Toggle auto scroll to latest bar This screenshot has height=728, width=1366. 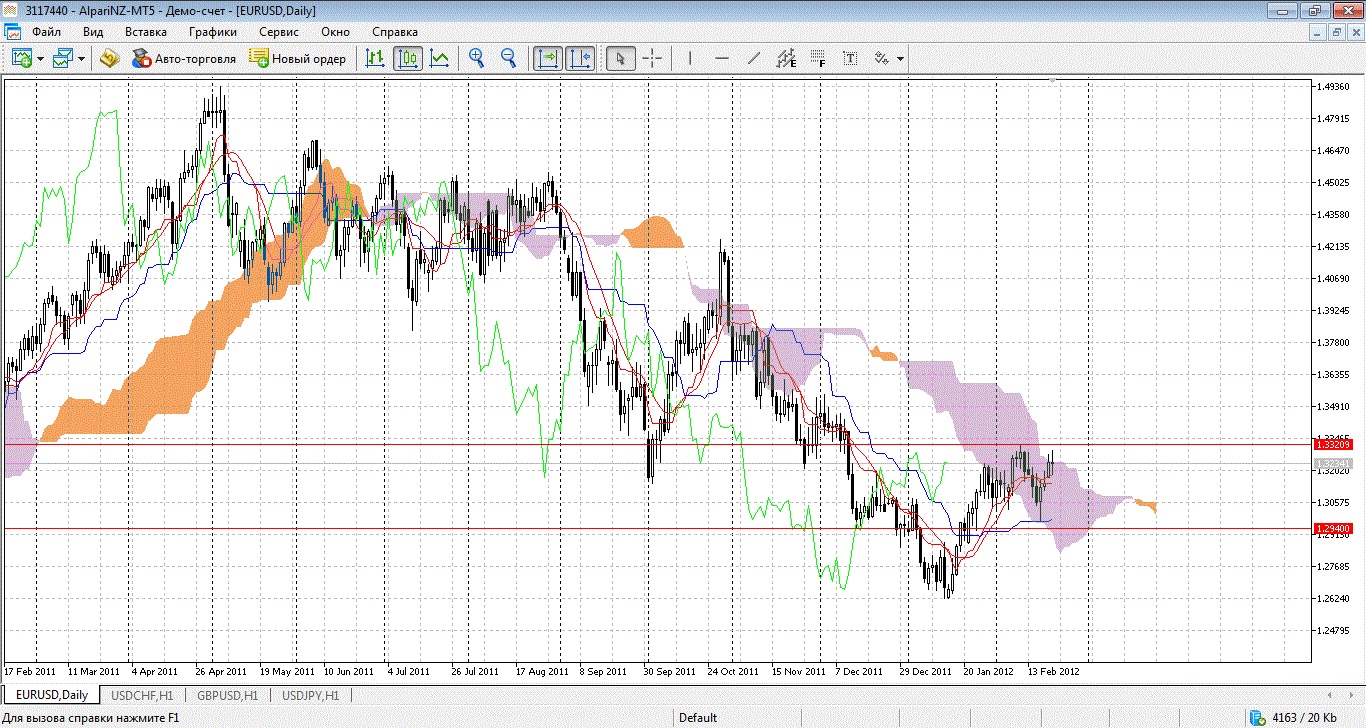click(x=547, y=58)
